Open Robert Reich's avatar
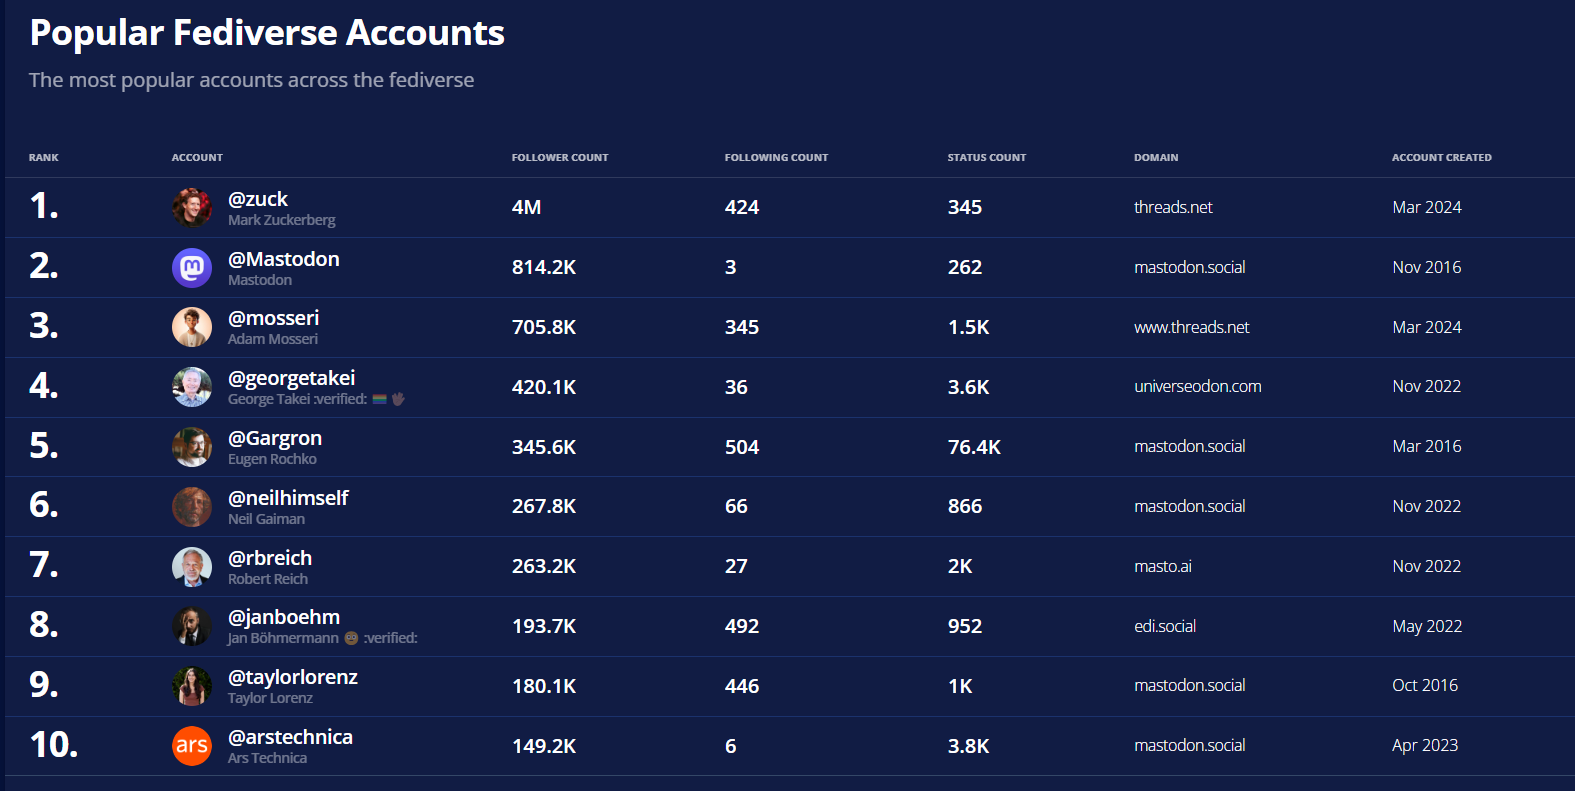This screenshot has height=791, width=1575. [x=191, y=567]
